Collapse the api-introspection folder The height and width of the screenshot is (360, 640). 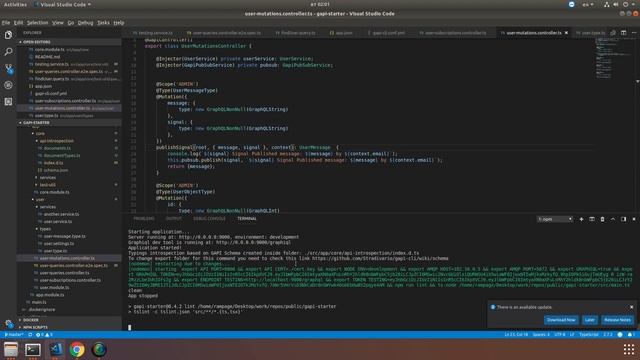57,141
